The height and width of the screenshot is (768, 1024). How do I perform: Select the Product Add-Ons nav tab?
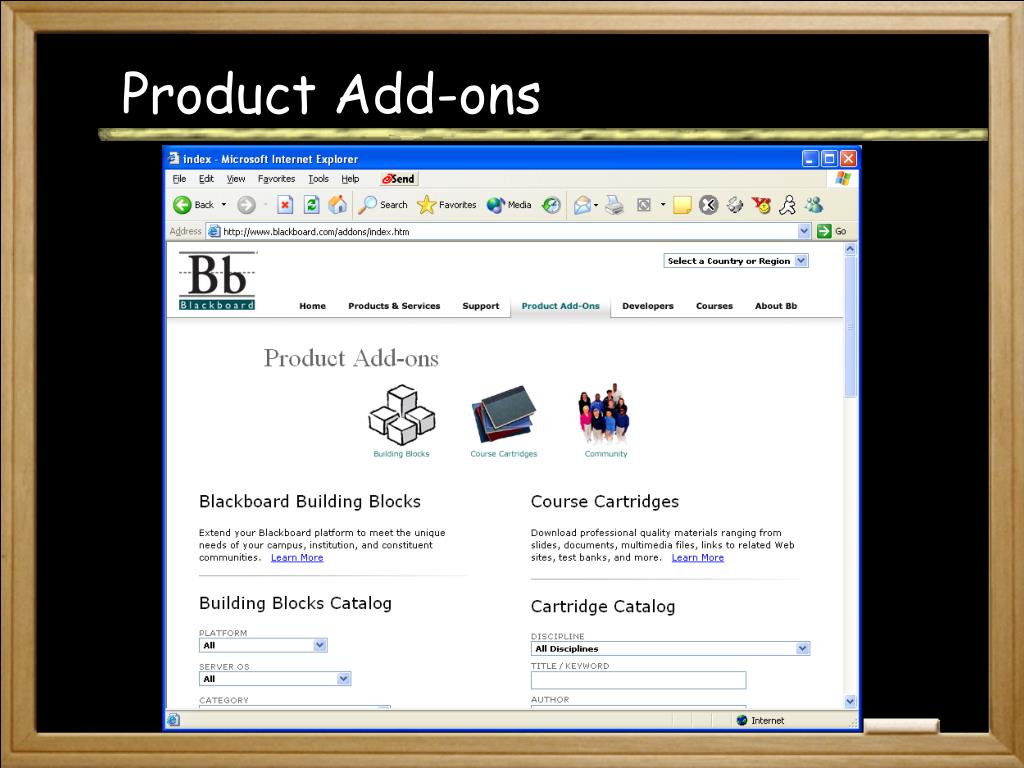(560, 306)
